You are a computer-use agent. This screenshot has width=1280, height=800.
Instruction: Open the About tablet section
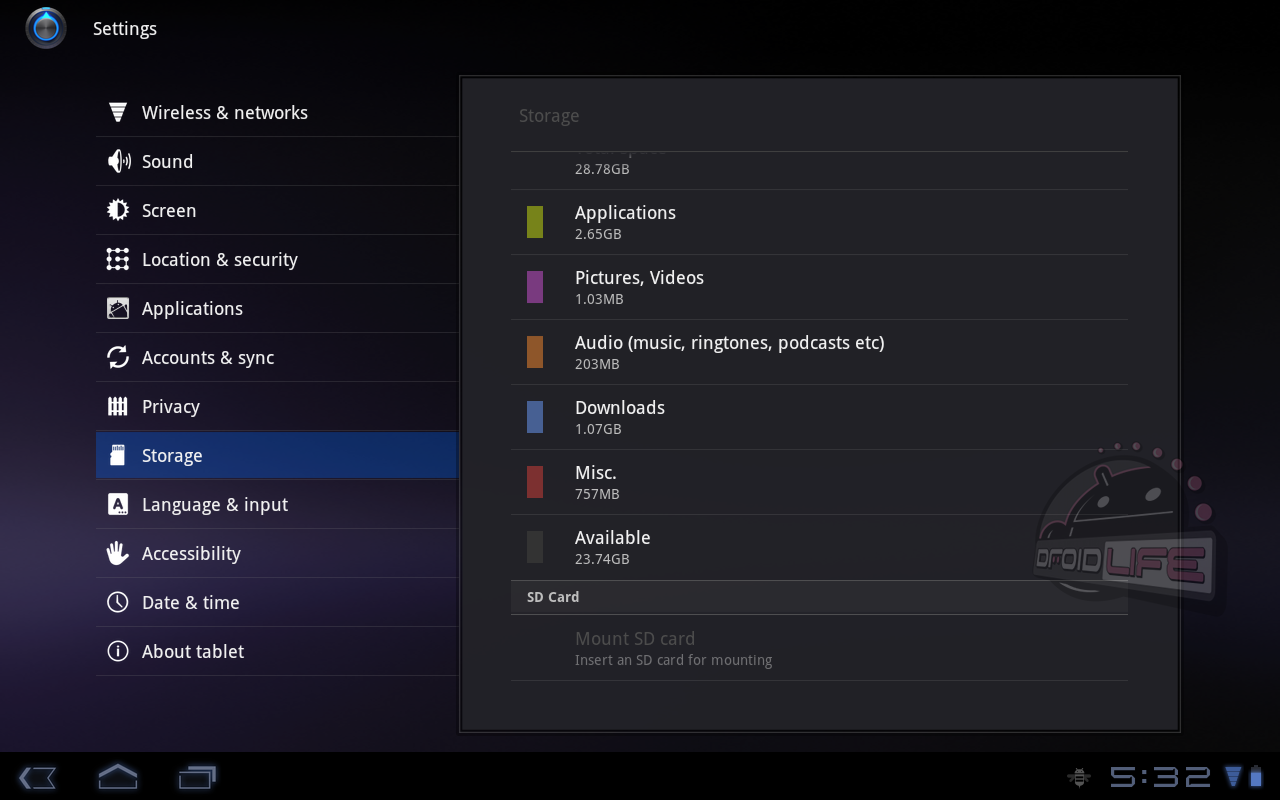pyautogui.click(x=193, y=651)
